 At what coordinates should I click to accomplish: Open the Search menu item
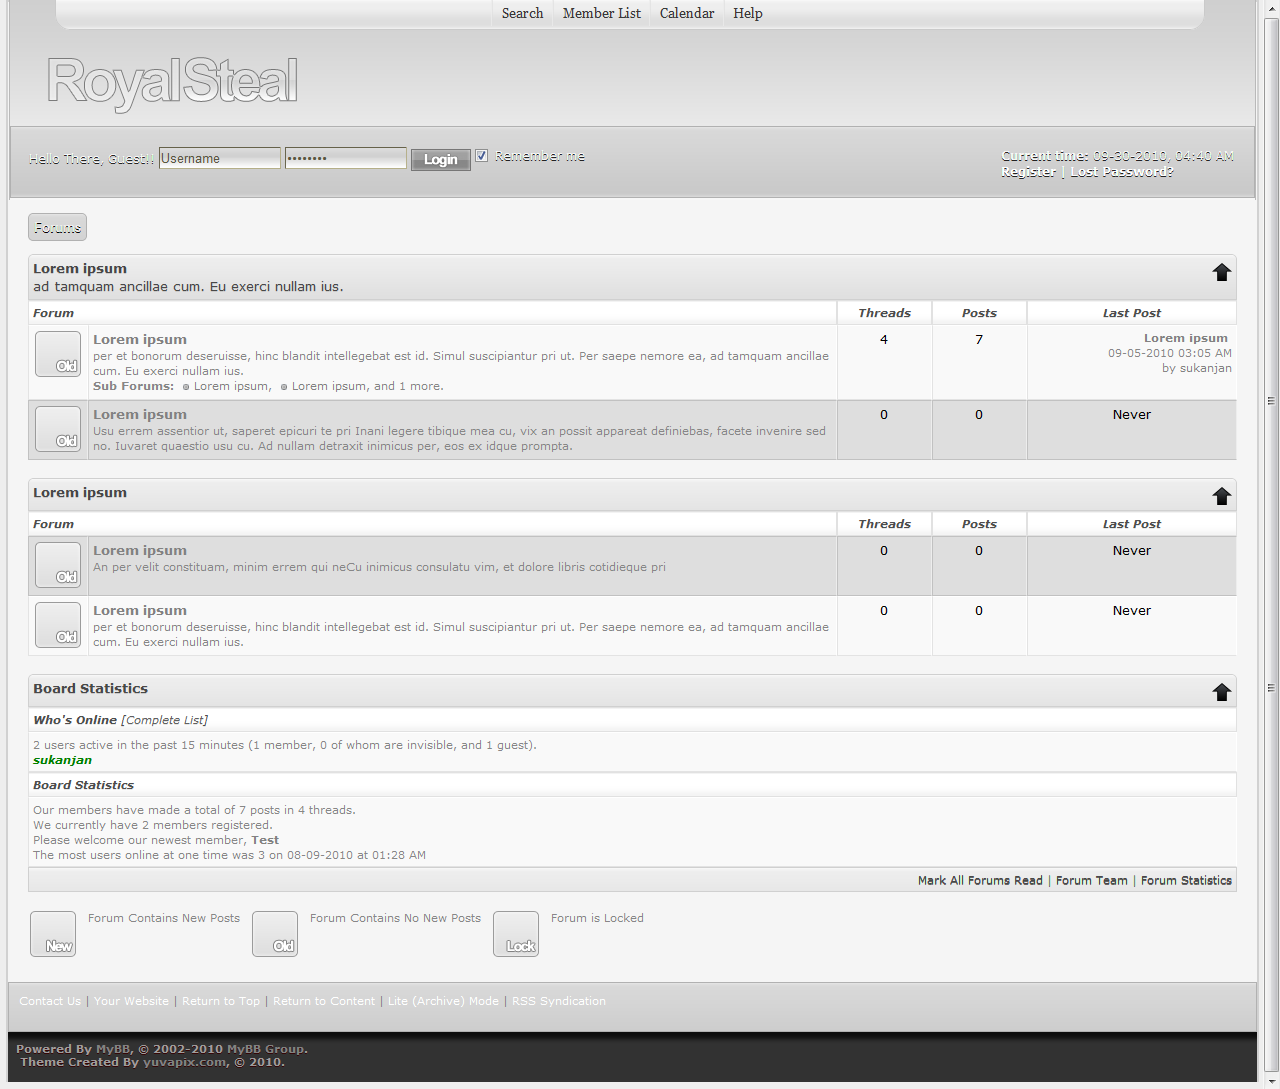pyautogui.click(x=522, y=13)
